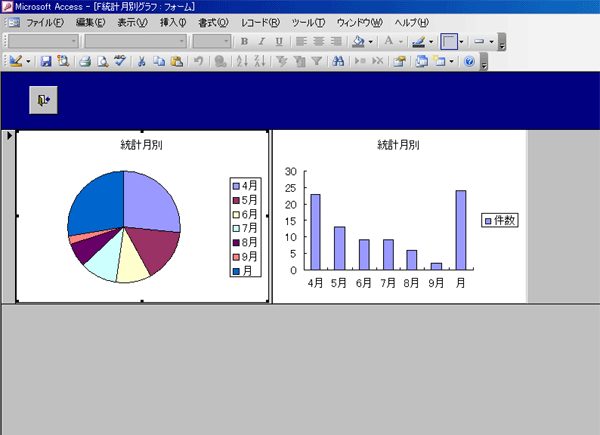Screen dimensions: 600x435
Task: Open 編集(E) menu
Action: click(91, 23)
